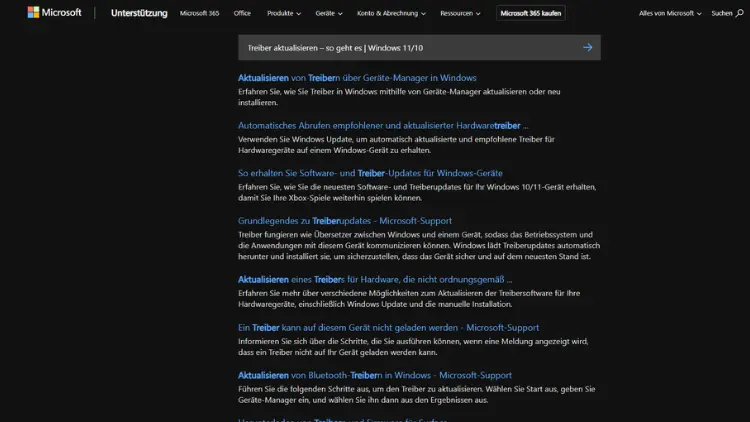Click description mentioning manuelle Installation
This screenshot has width=750, height=422.
[409, 299]
